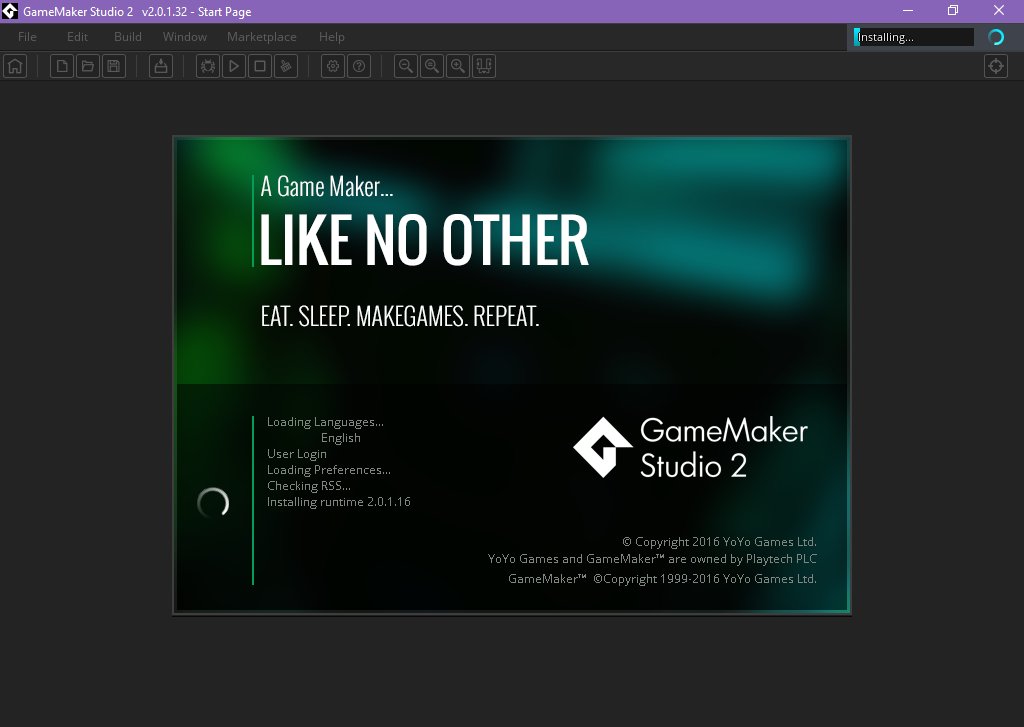
Task: Close the GameMaker Studio 2 window
Action: click(x=999, y=11)
